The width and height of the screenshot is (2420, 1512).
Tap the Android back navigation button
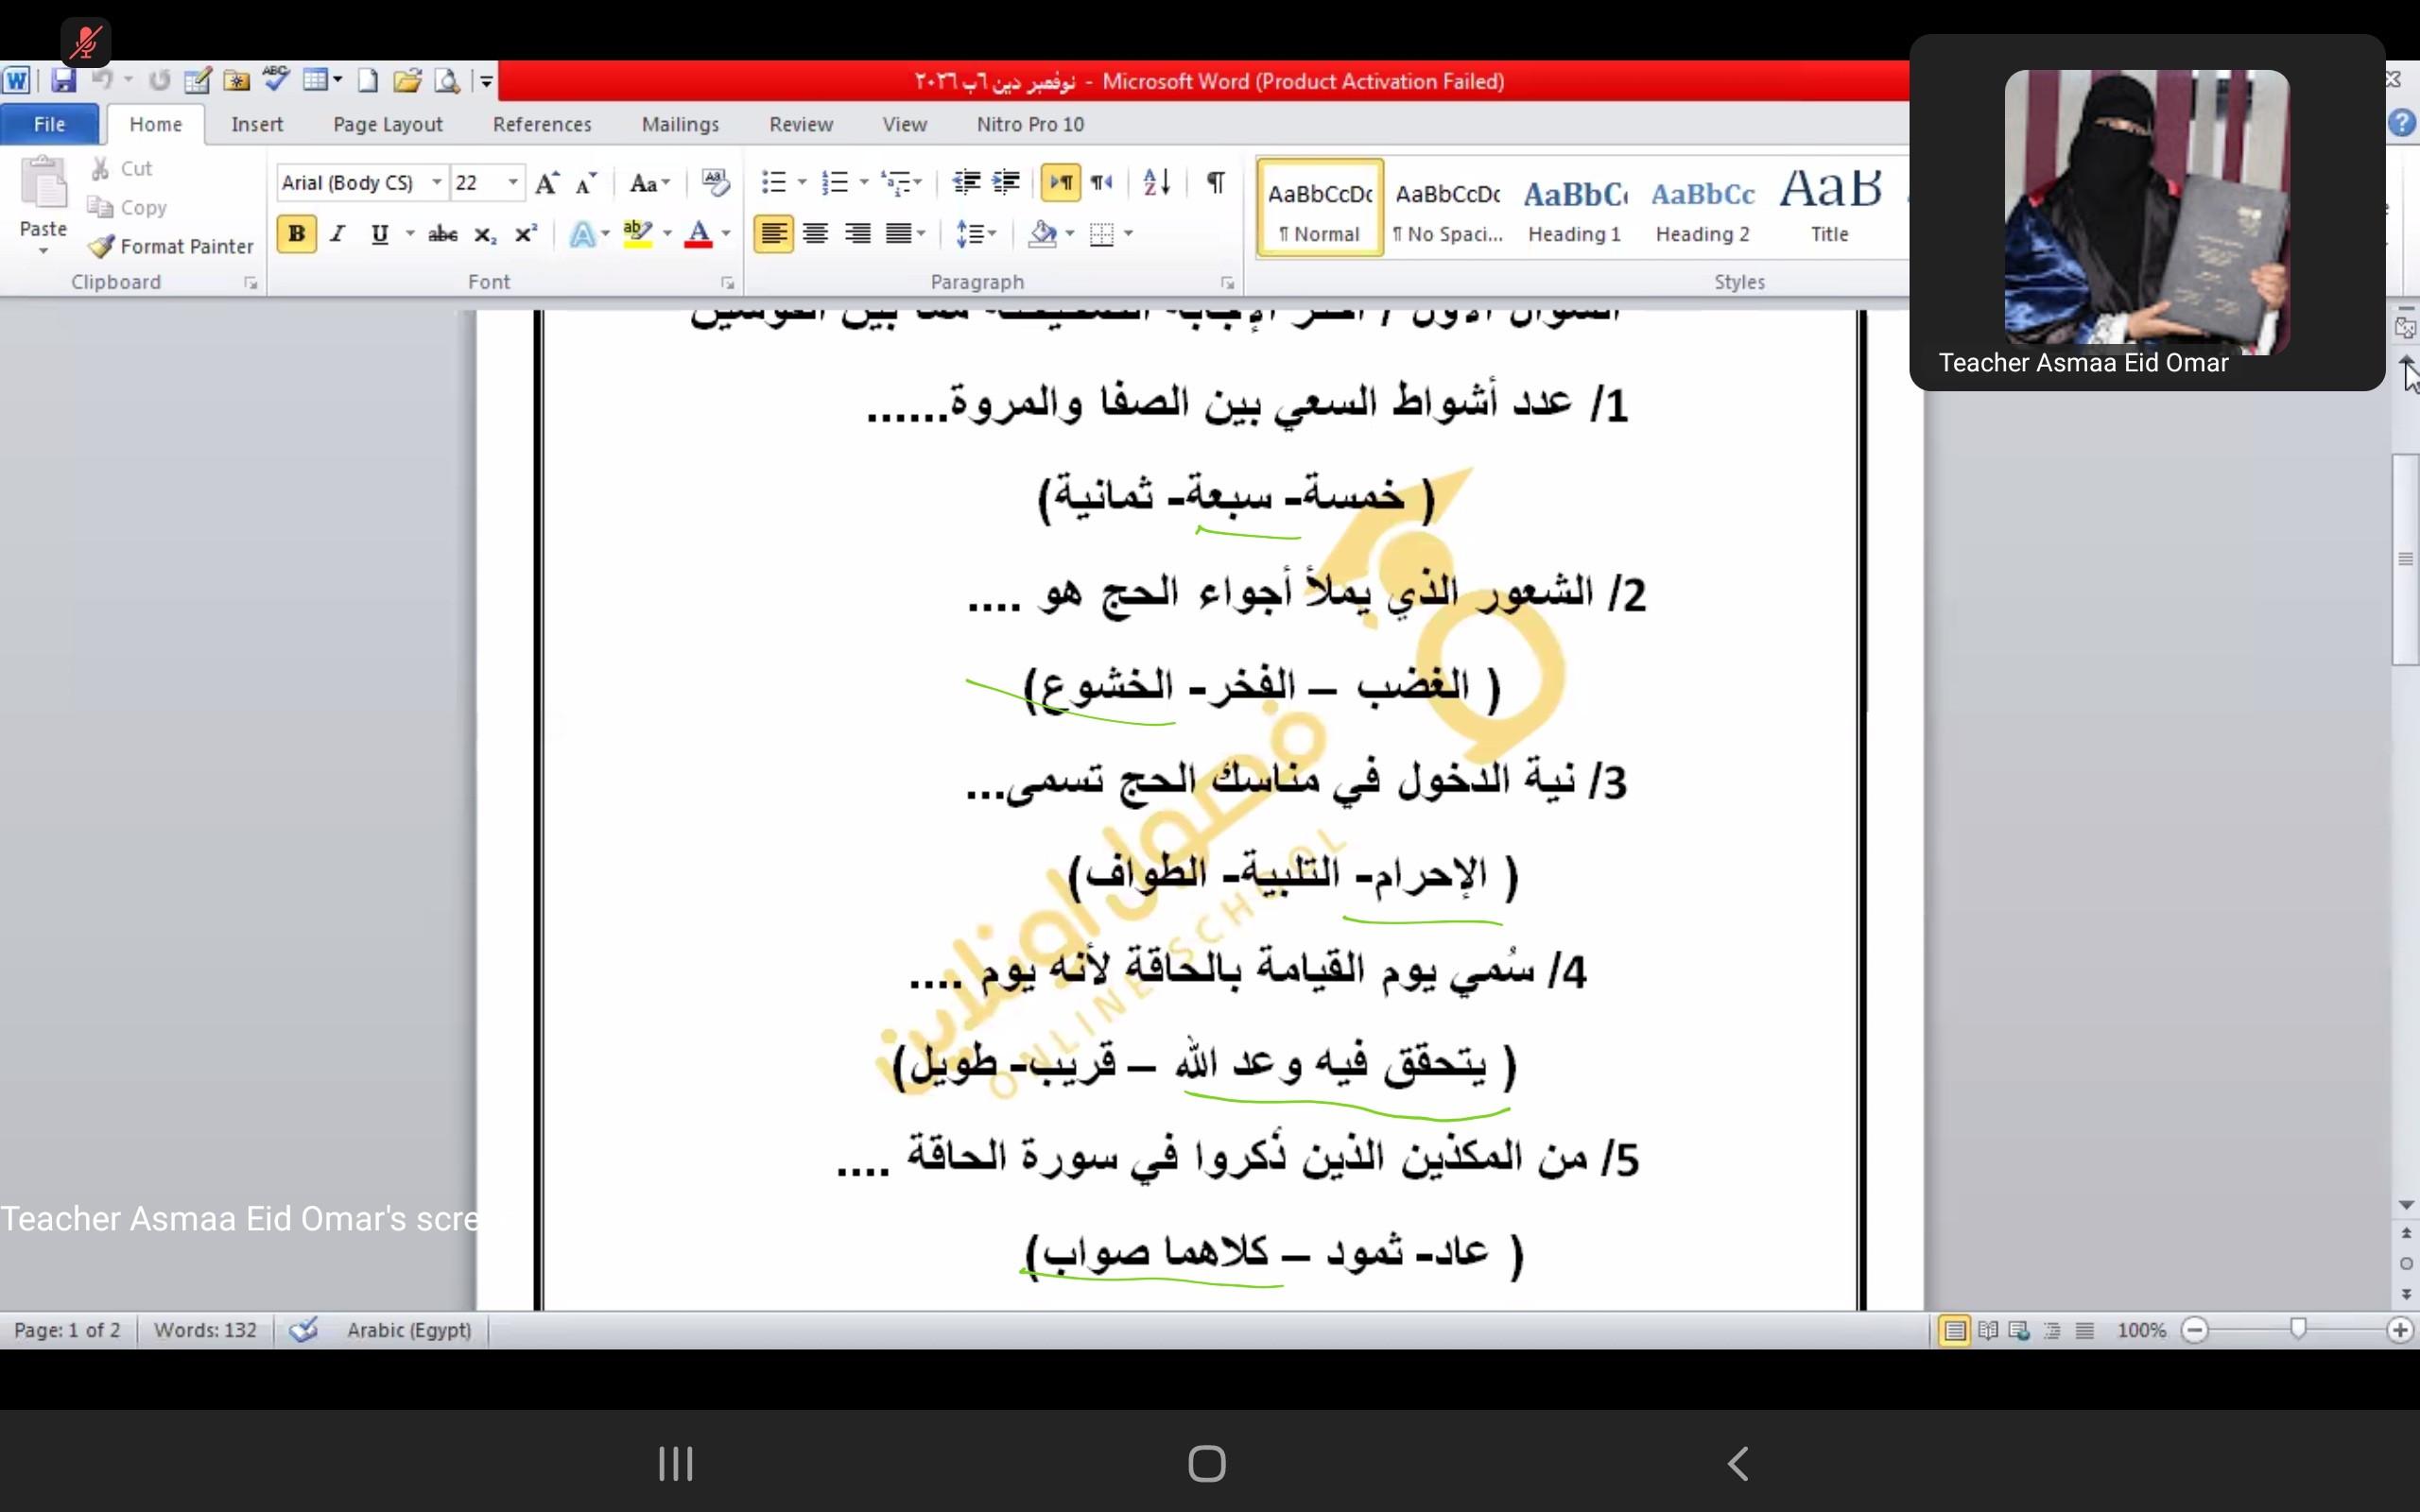[1737, 1463]
